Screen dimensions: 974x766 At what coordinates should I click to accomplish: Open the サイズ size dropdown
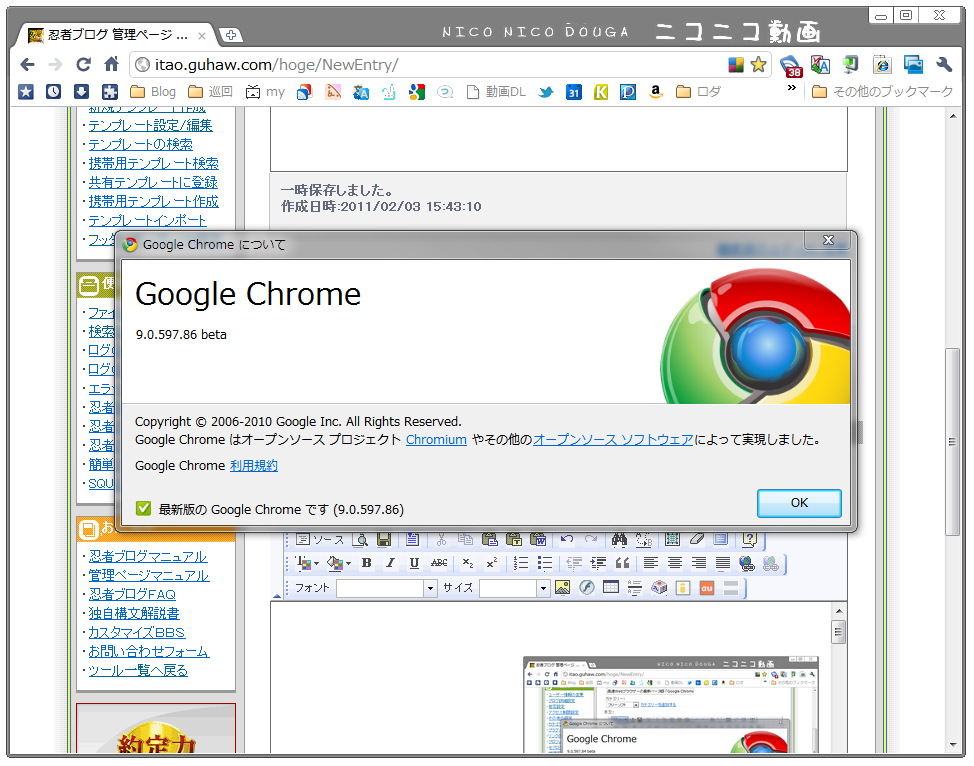point(514,588)
